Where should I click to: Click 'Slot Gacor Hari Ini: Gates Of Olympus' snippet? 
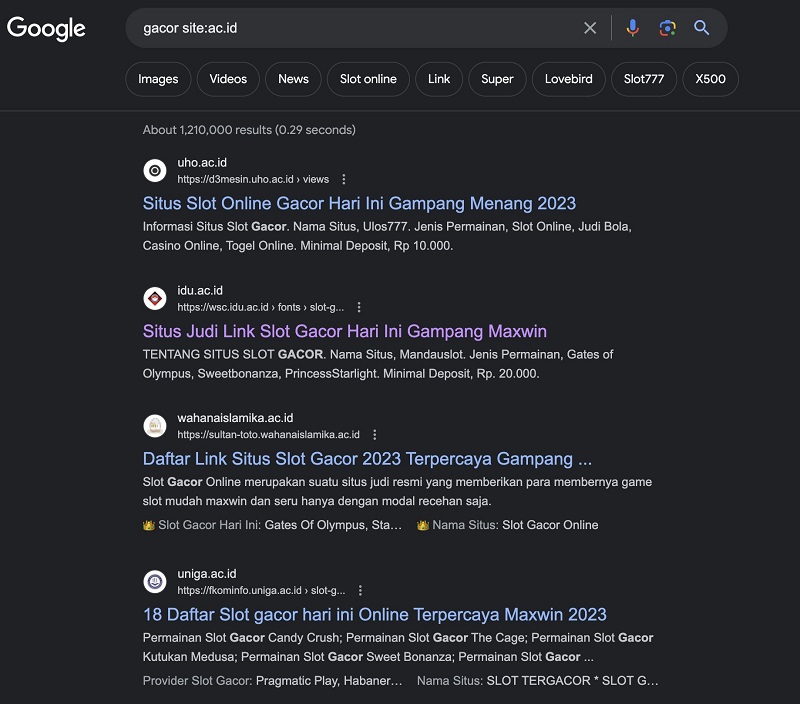272,525
